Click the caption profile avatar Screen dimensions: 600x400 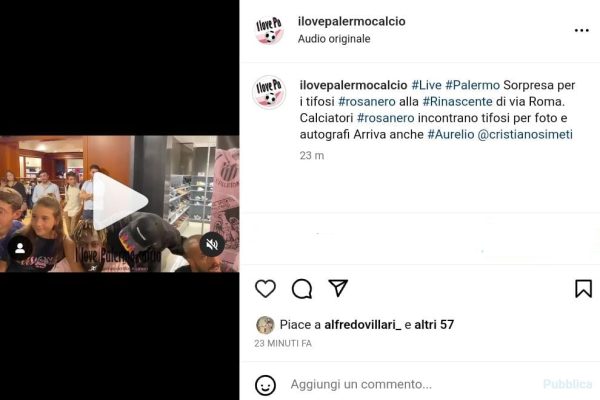click(x=269, y=92)
